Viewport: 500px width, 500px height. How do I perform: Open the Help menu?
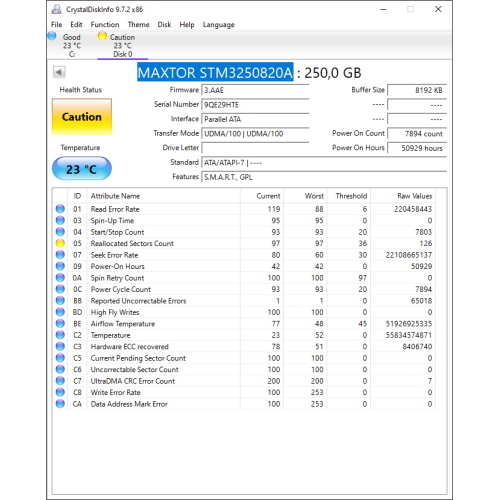(x=187, y=24)
